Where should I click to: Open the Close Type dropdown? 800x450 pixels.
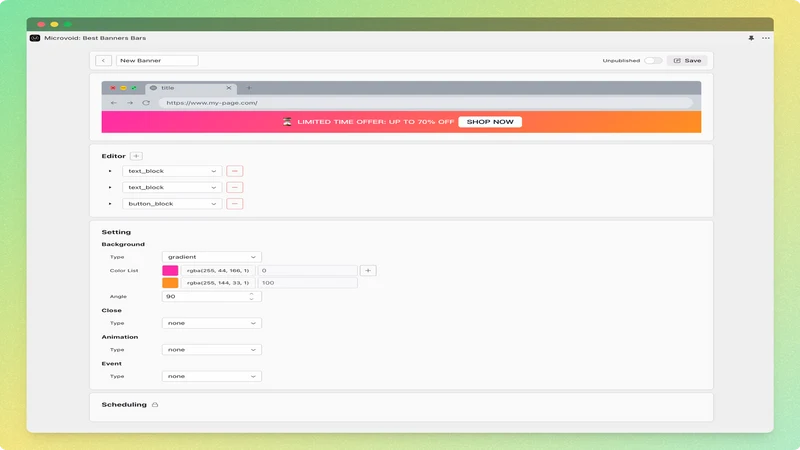pyautogui.click(x=212, y=323)
